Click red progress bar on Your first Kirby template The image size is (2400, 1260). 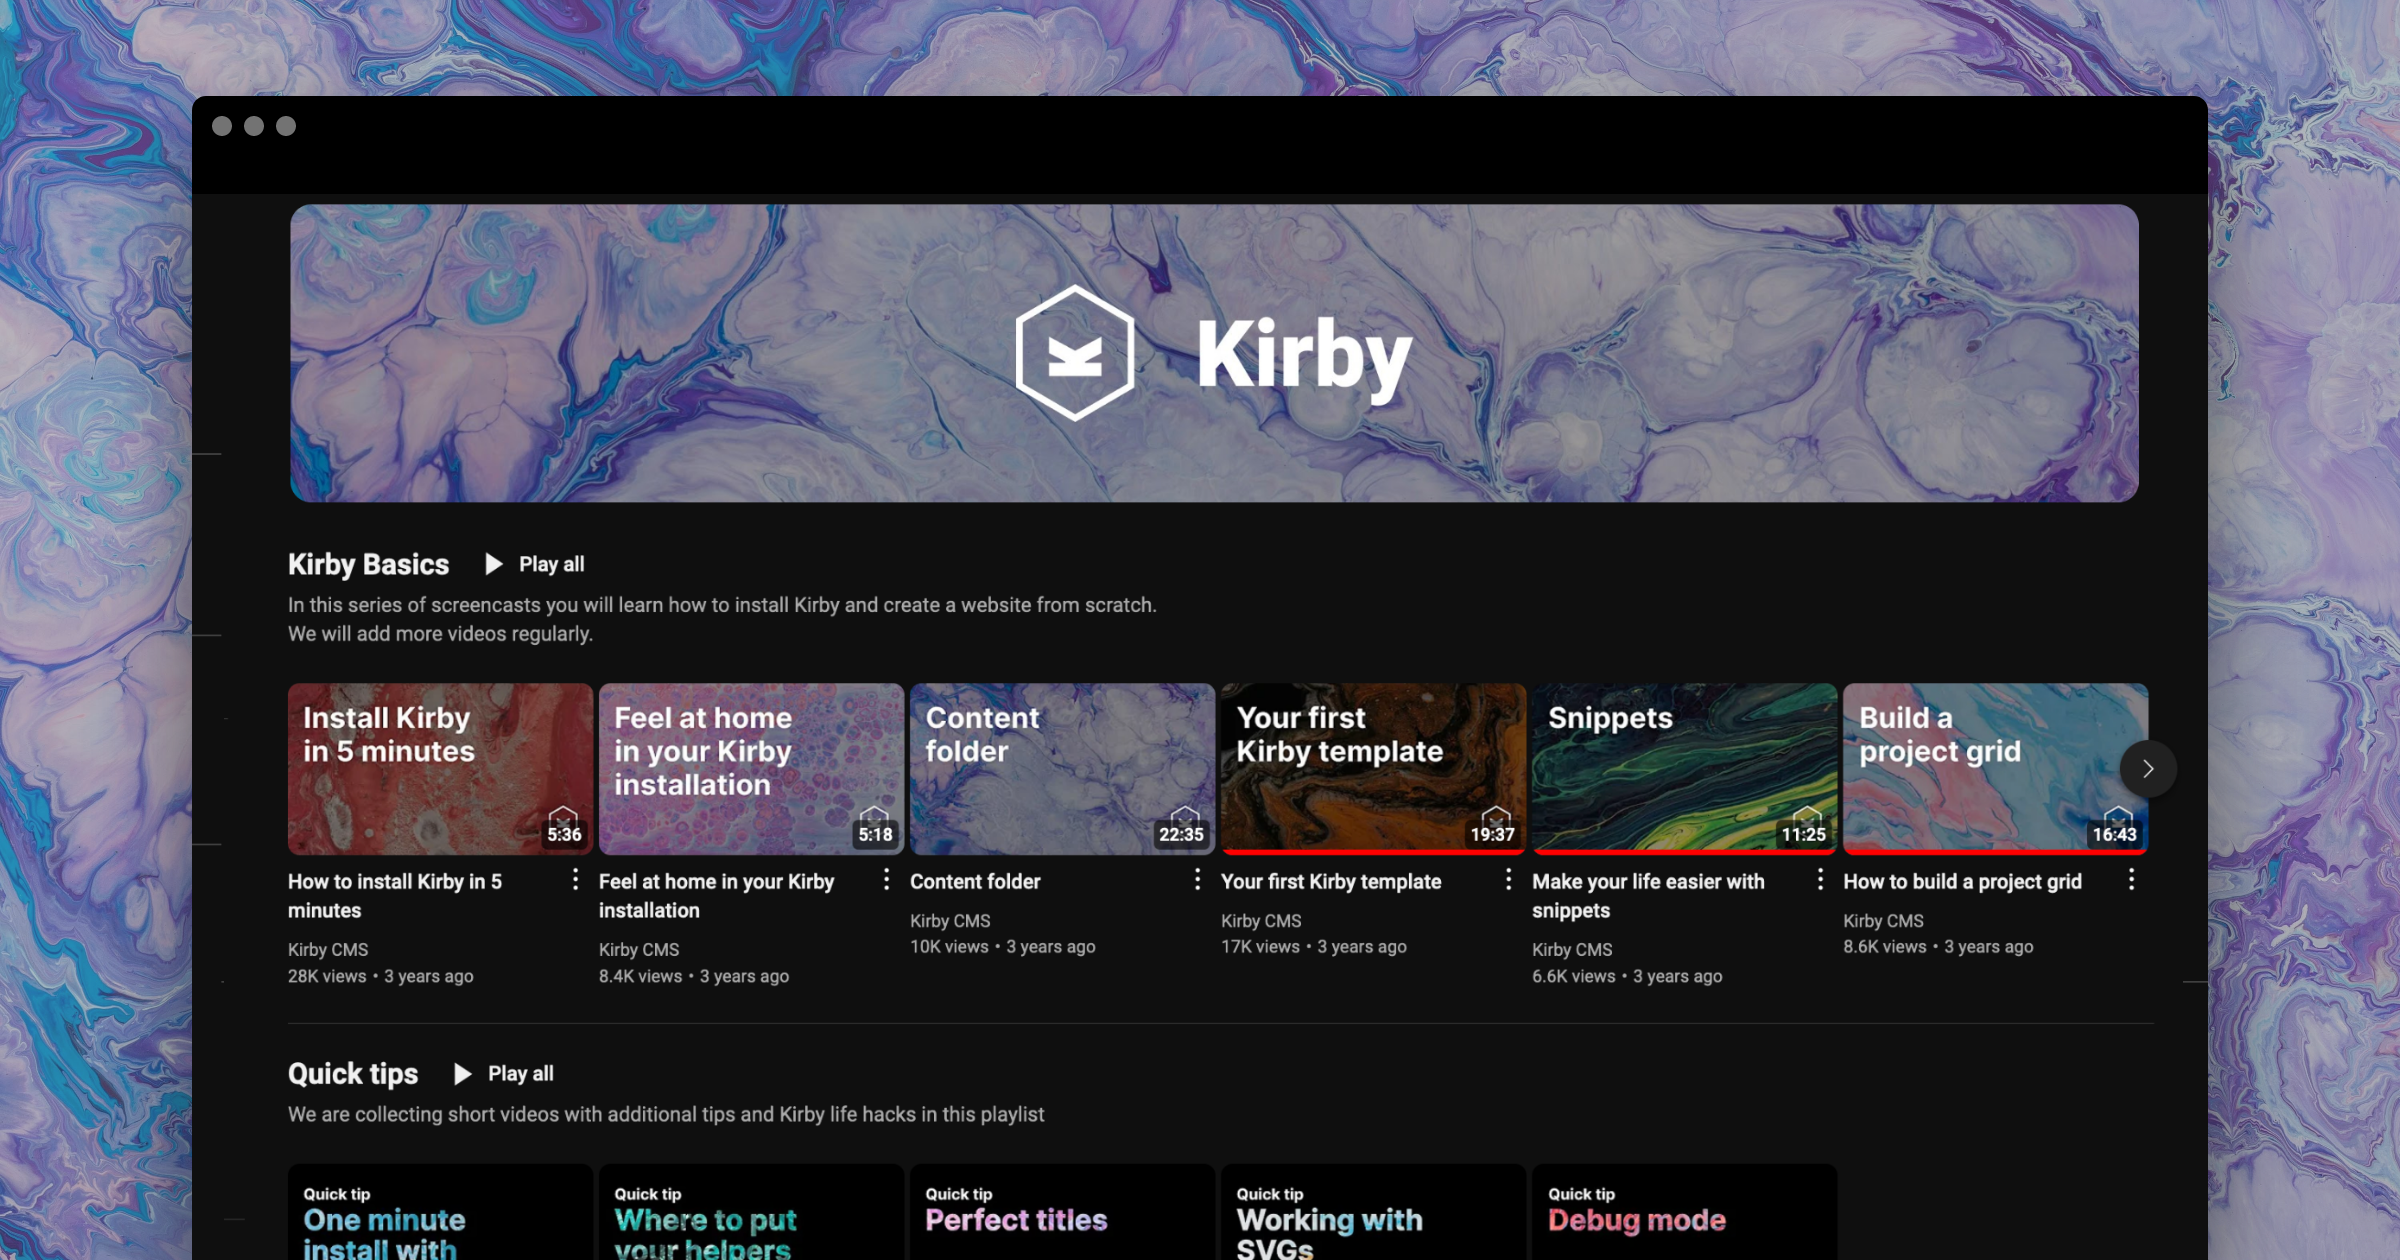(1373, 852)
